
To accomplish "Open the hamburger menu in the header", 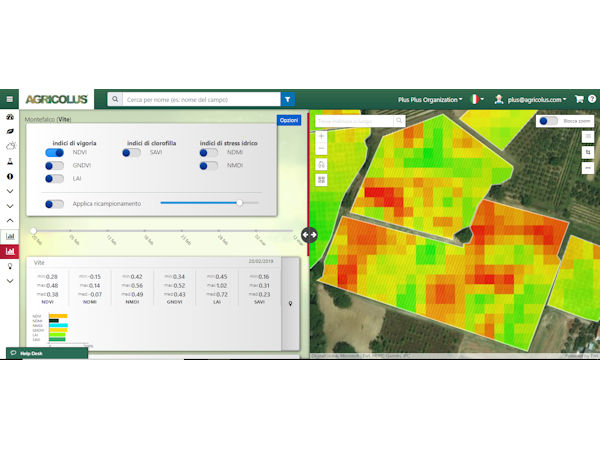I will tap(10, 99).
